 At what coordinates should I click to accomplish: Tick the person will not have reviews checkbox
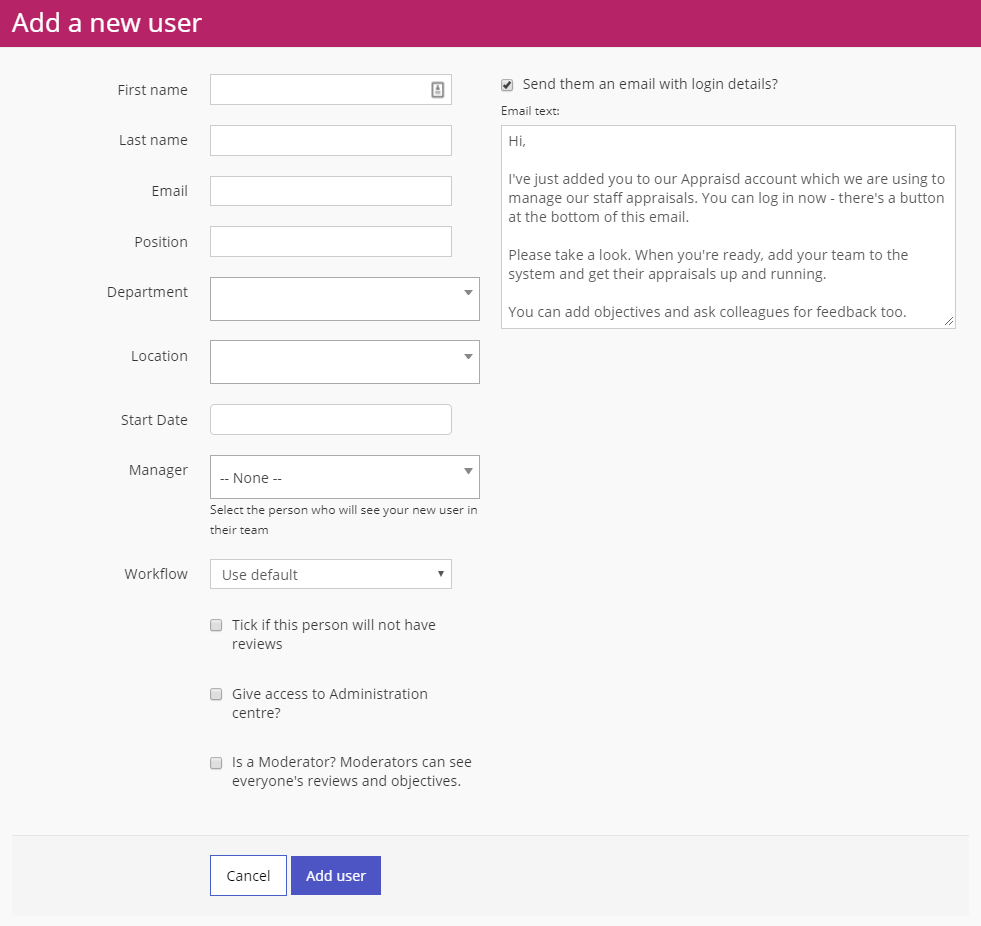click(216, 625)
